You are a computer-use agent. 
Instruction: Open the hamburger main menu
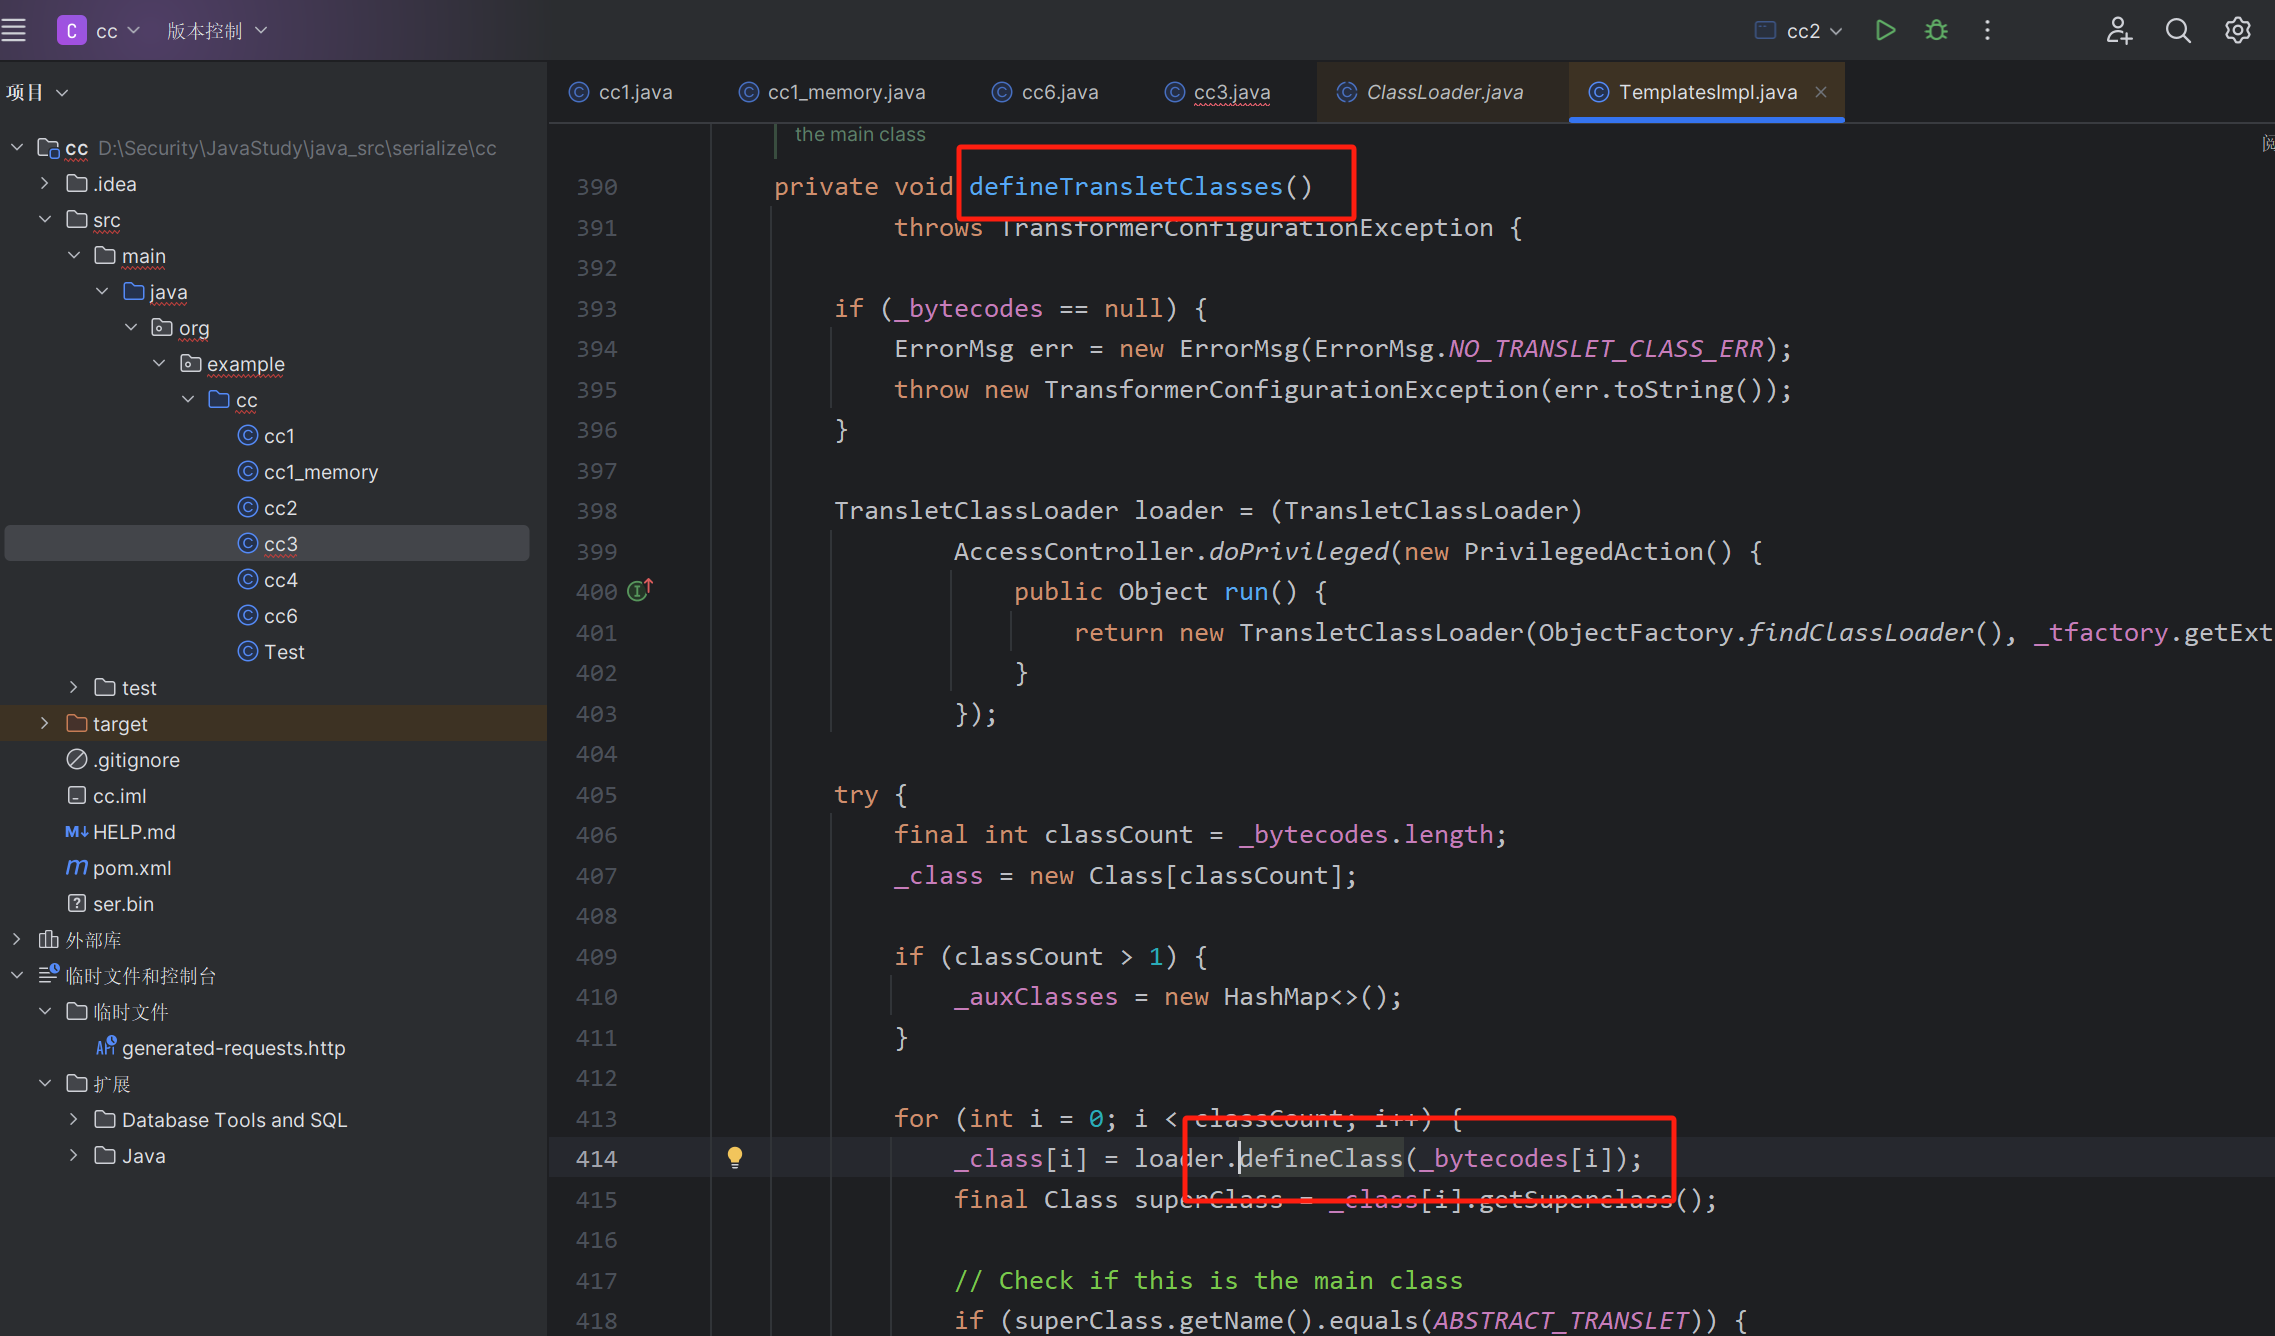click(14, 30)
